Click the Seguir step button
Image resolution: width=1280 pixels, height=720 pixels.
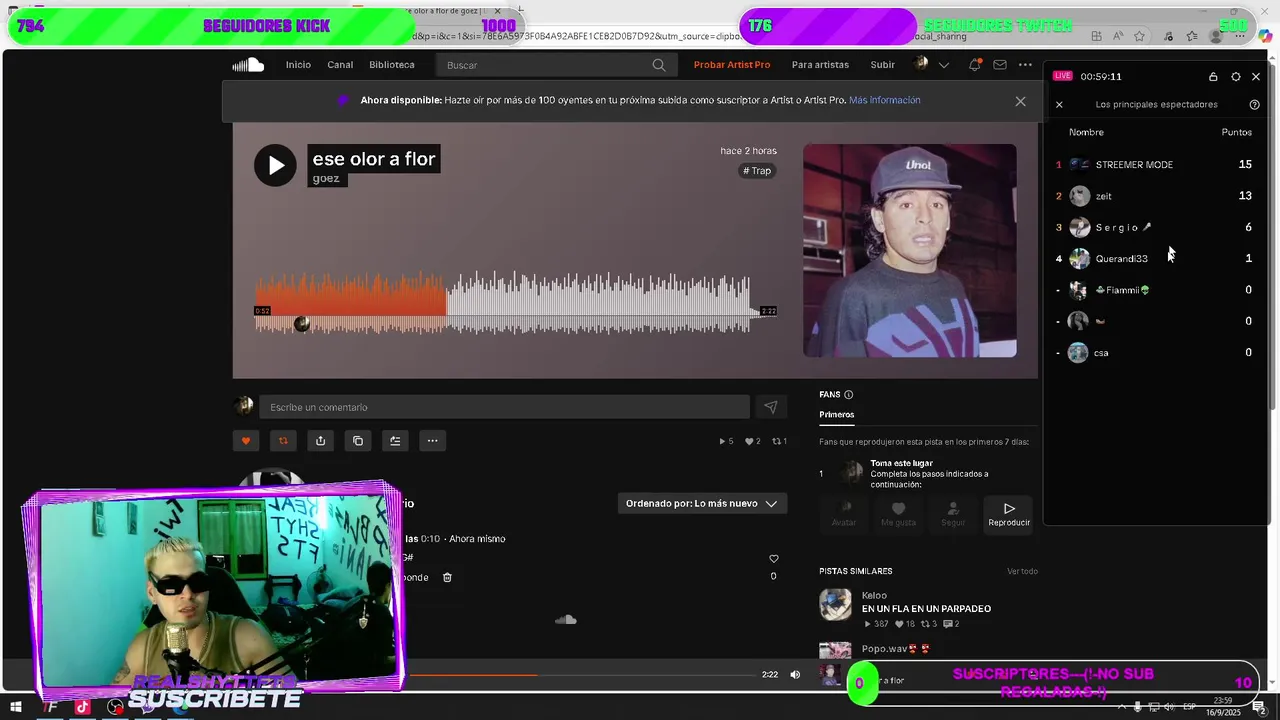click(953, 514)
